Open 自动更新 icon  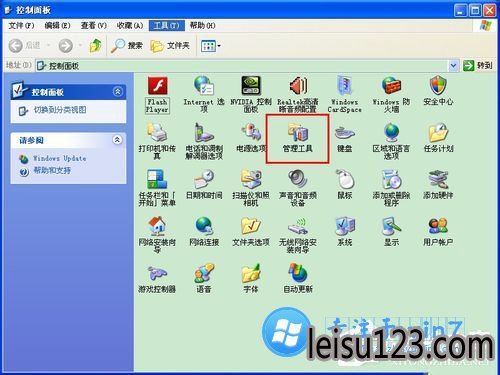(298, 273)
